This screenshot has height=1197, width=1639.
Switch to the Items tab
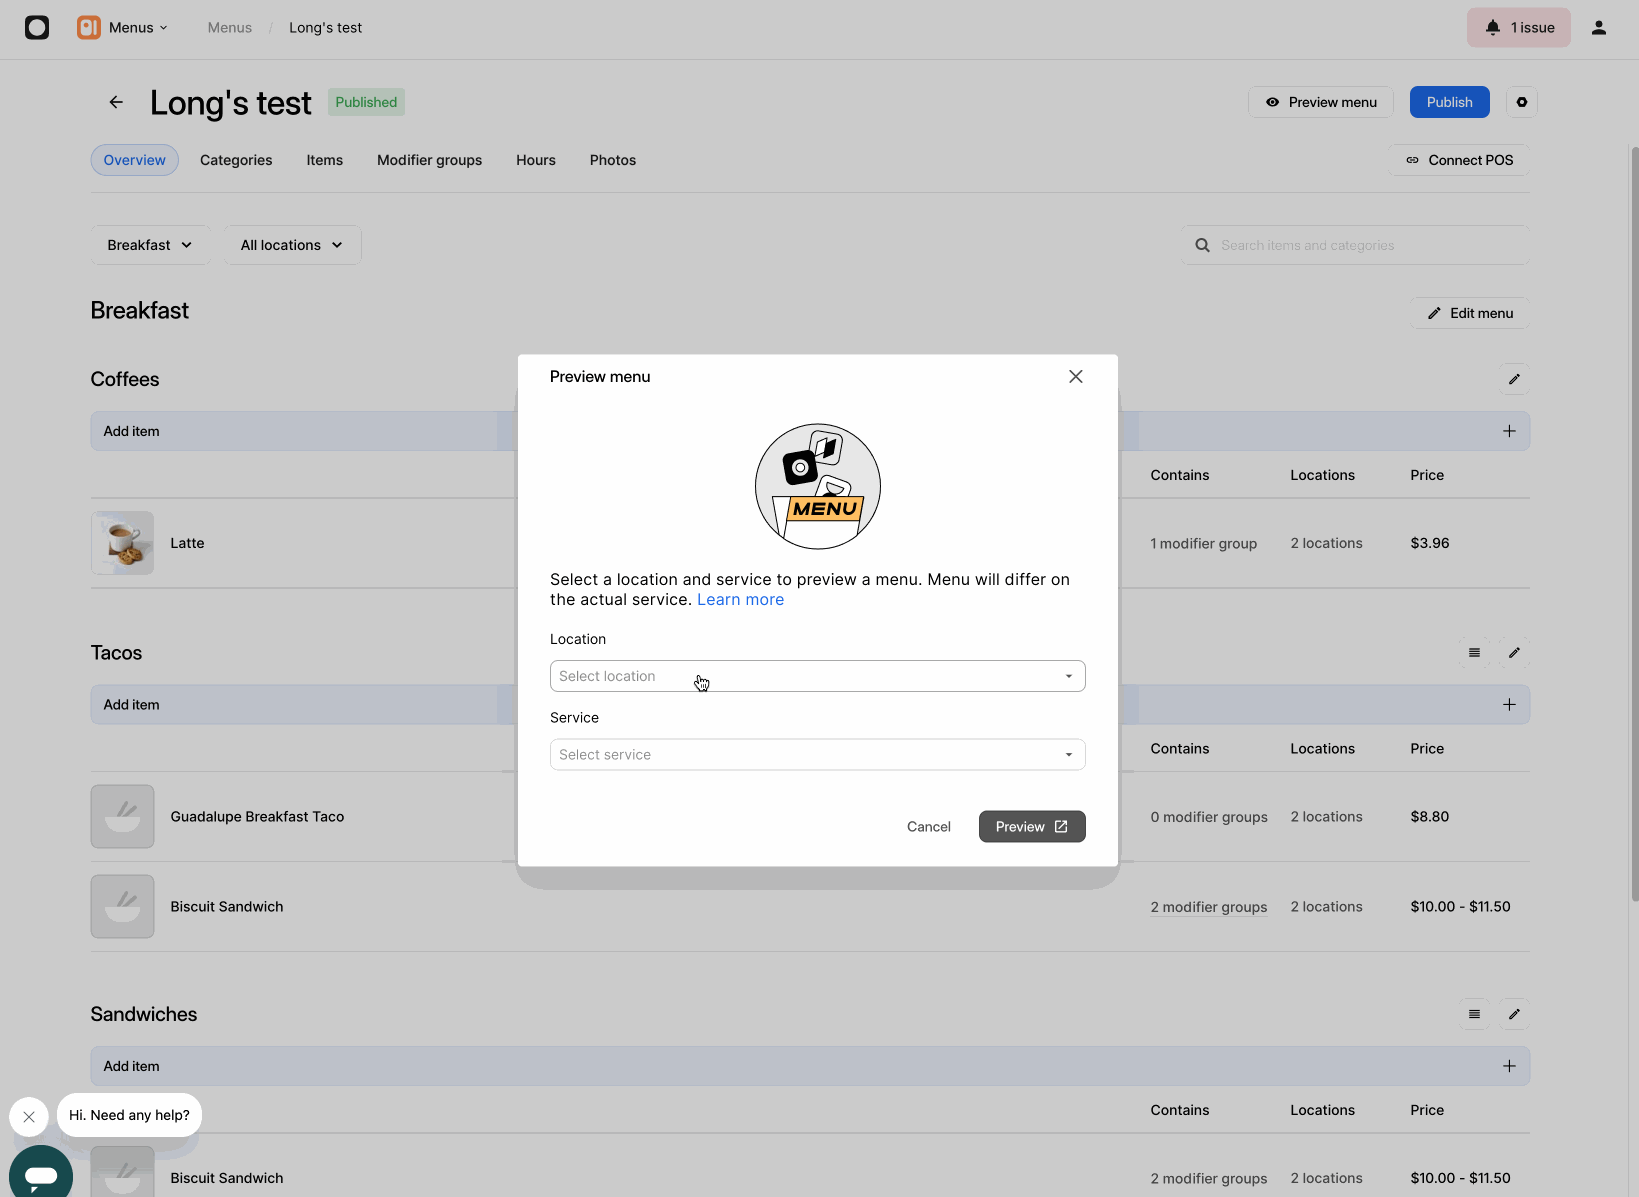coord(324,160)
